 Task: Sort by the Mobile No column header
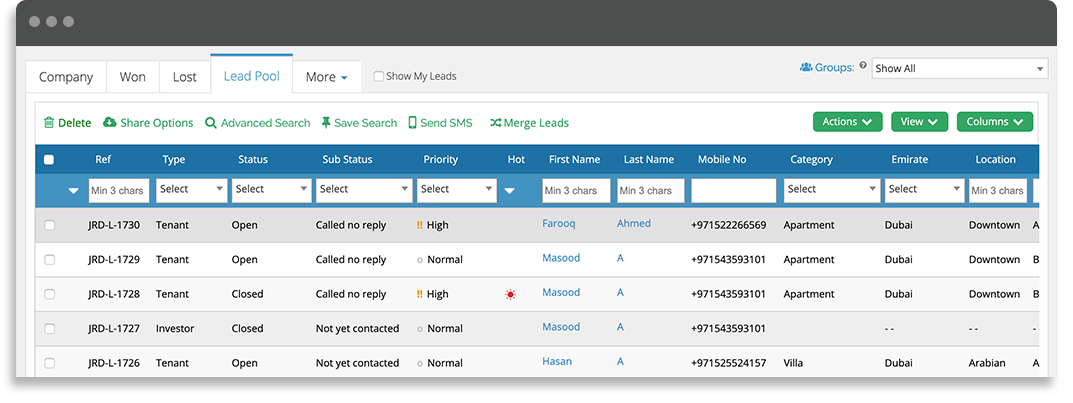coord(722,159)
